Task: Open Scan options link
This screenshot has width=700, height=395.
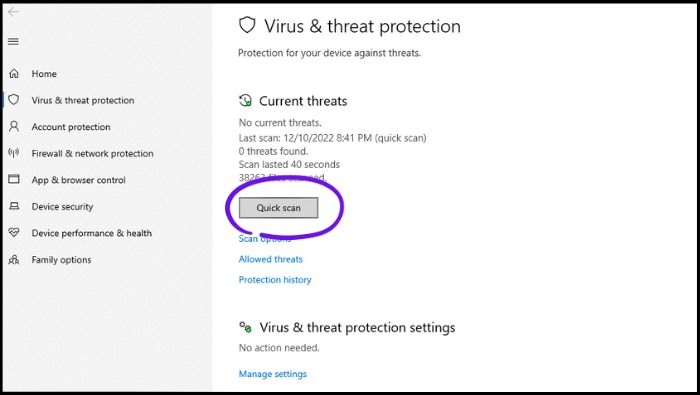Action: [265, 238]
